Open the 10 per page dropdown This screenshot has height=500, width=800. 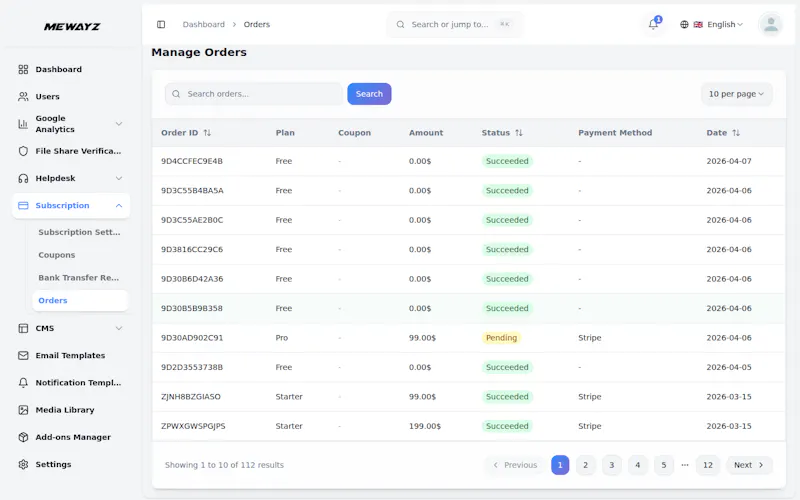pos(736,94)
